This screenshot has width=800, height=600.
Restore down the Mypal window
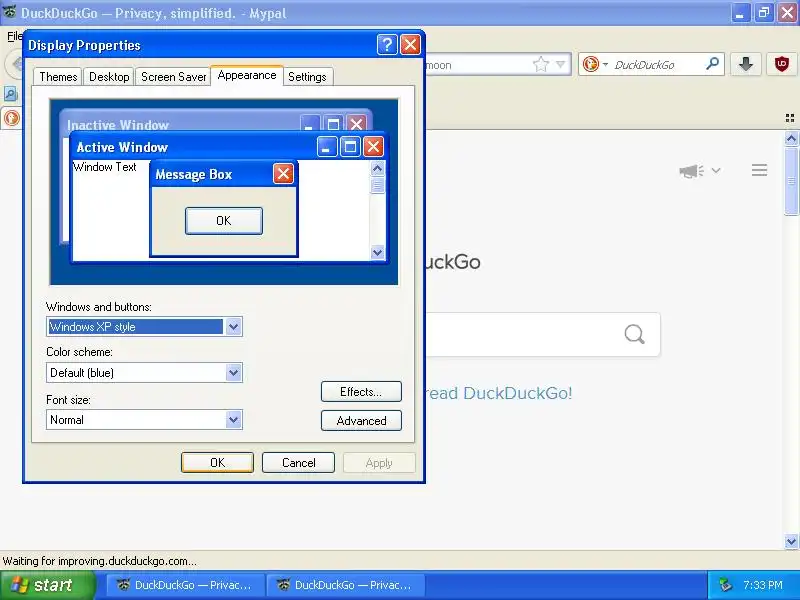tap(764, 13)
